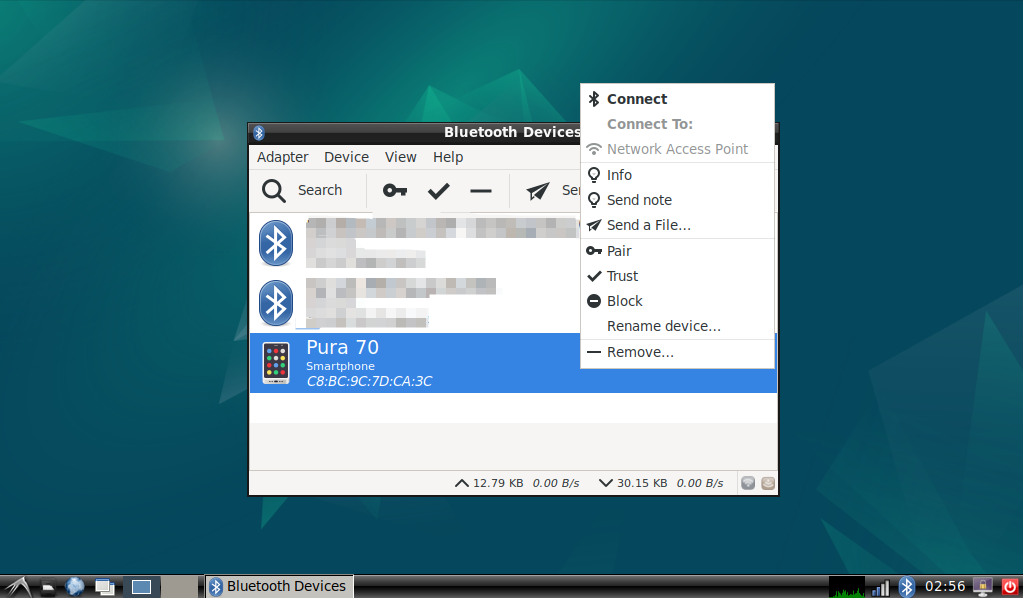Choose Send a File... option
Image resolution: width=1023 pixels, height=598 pixels.
click(x=677, y=225)
